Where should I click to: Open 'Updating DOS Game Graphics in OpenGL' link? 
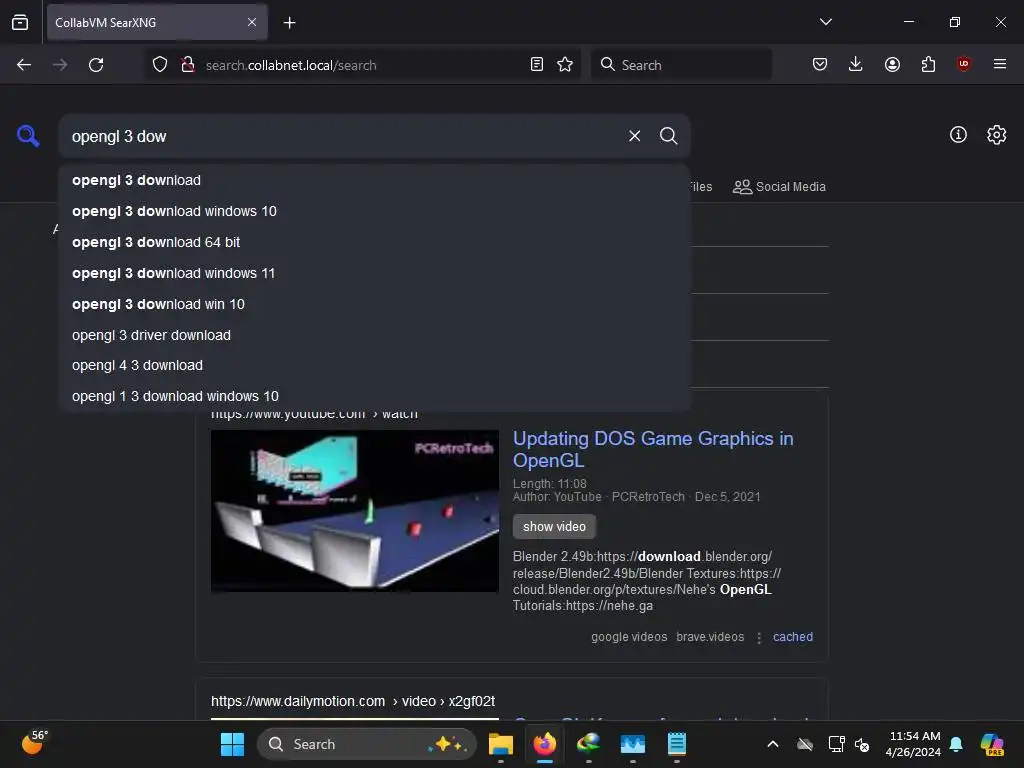[x=653, y=449]
